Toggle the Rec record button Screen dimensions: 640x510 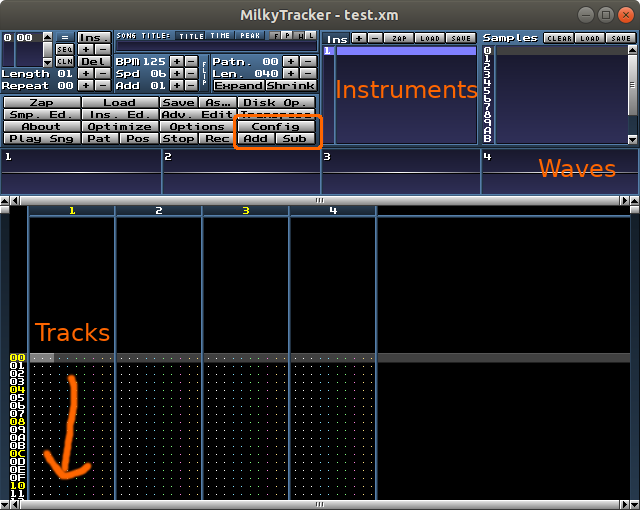click(x=218, y=139)
